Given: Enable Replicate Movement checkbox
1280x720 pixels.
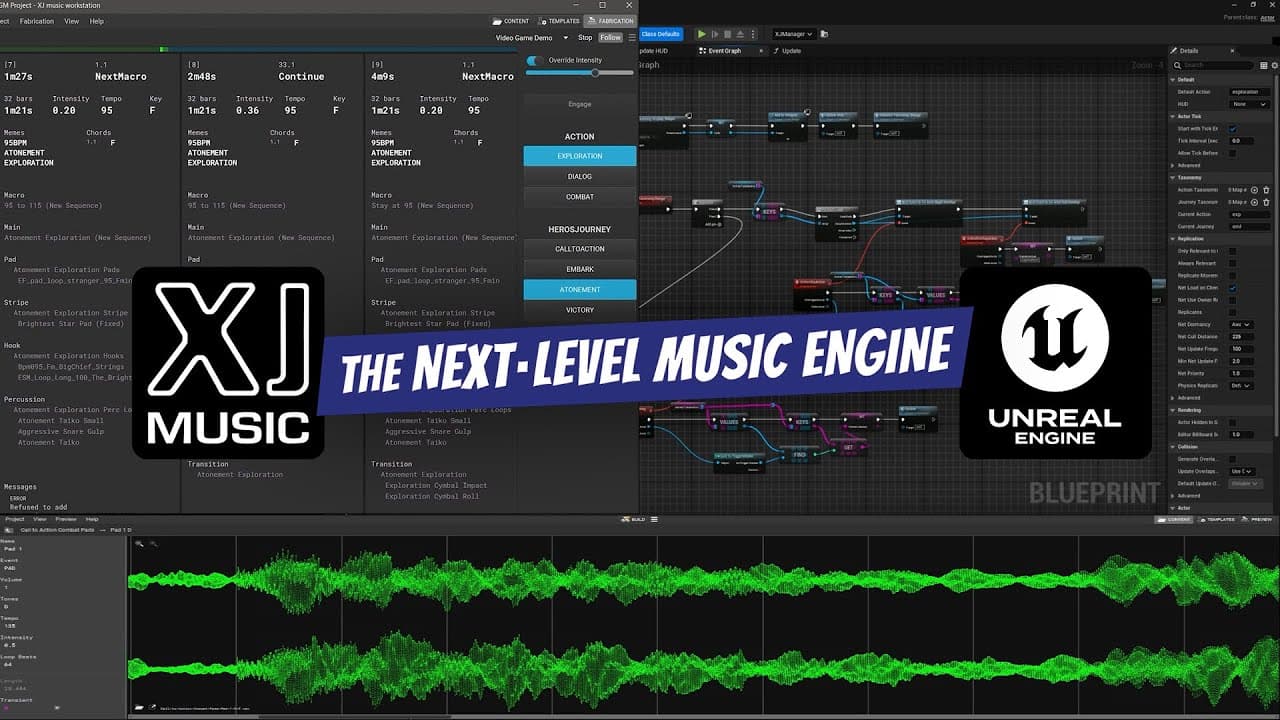Looking at the screenshot, I should tap(1233, 276).
